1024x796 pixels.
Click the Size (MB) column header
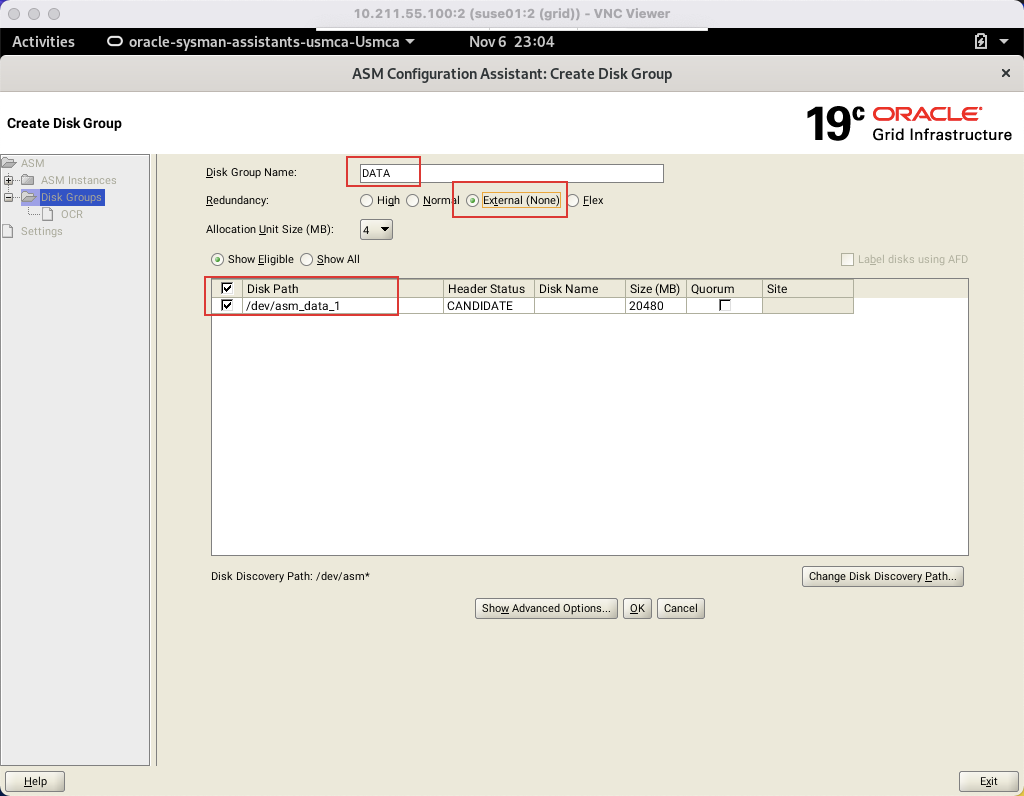(655, 289)
